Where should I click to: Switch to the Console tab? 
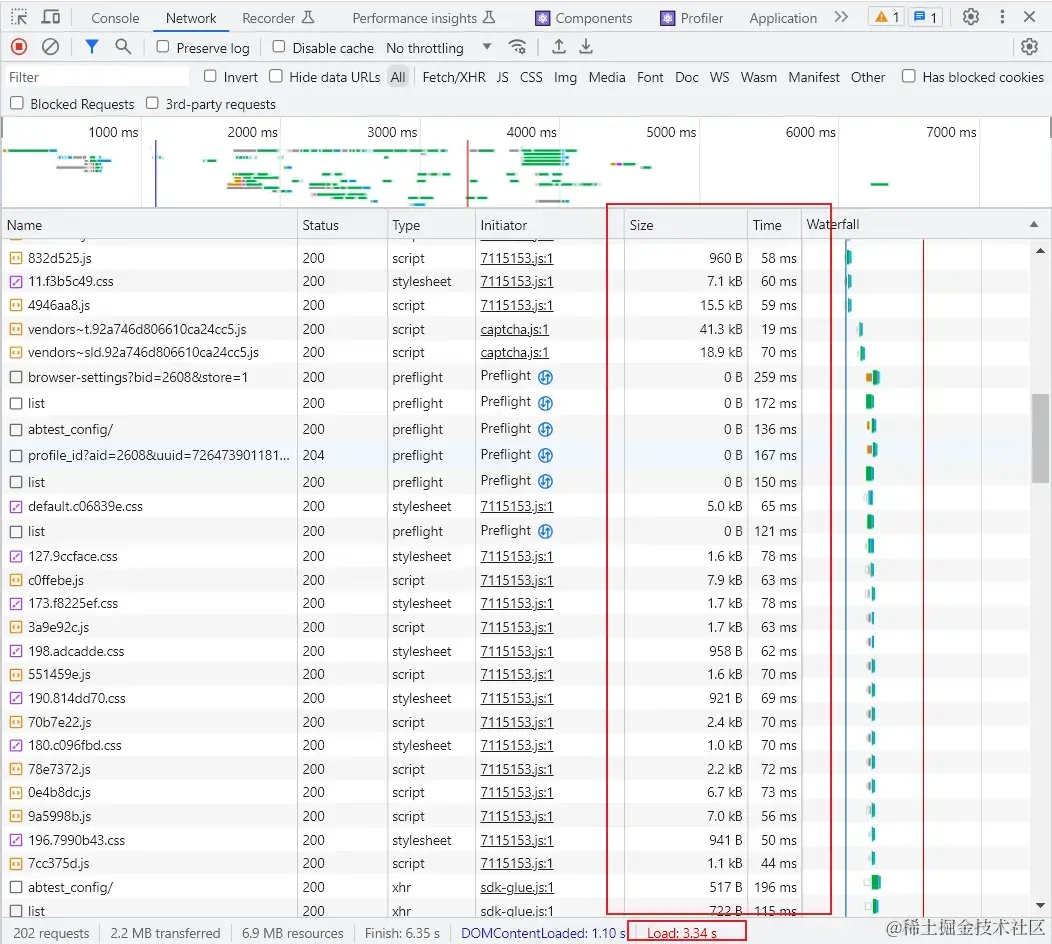115,18
